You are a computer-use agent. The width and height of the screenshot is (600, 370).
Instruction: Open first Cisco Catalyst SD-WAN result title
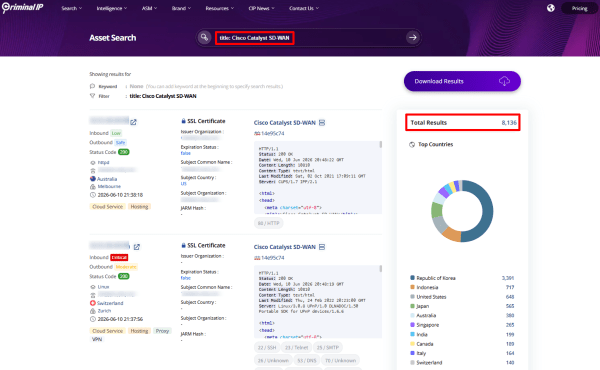pyautogui.click(x=285, y=123)
